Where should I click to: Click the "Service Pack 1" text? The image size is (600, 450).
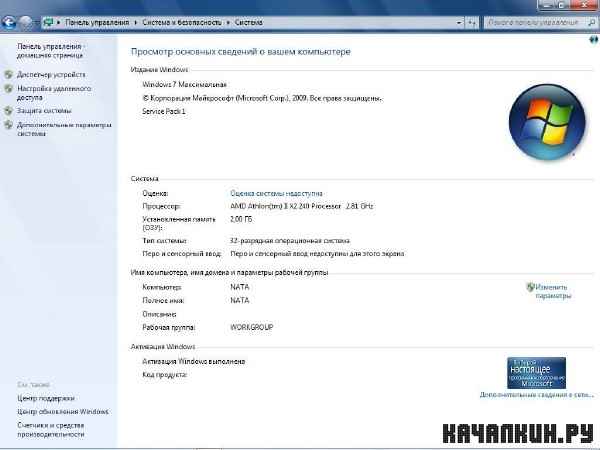pyautogui.click(x=164, y=111)
